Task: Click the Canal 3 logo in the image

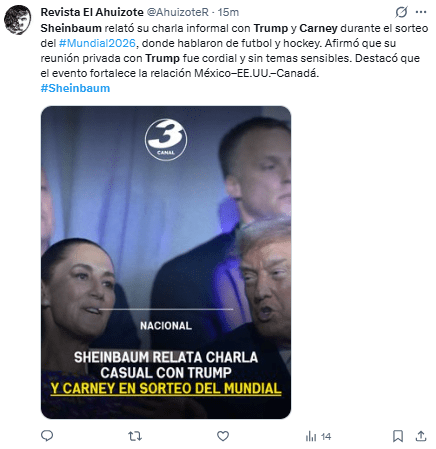Action: coord(166,139)
